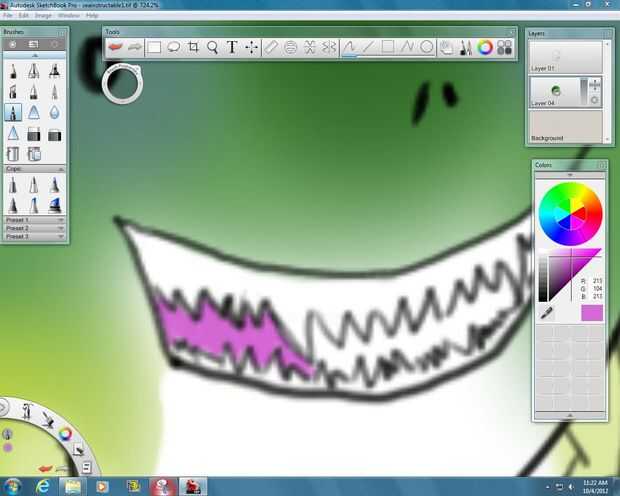Select the straight line draw style

point(368,47)
